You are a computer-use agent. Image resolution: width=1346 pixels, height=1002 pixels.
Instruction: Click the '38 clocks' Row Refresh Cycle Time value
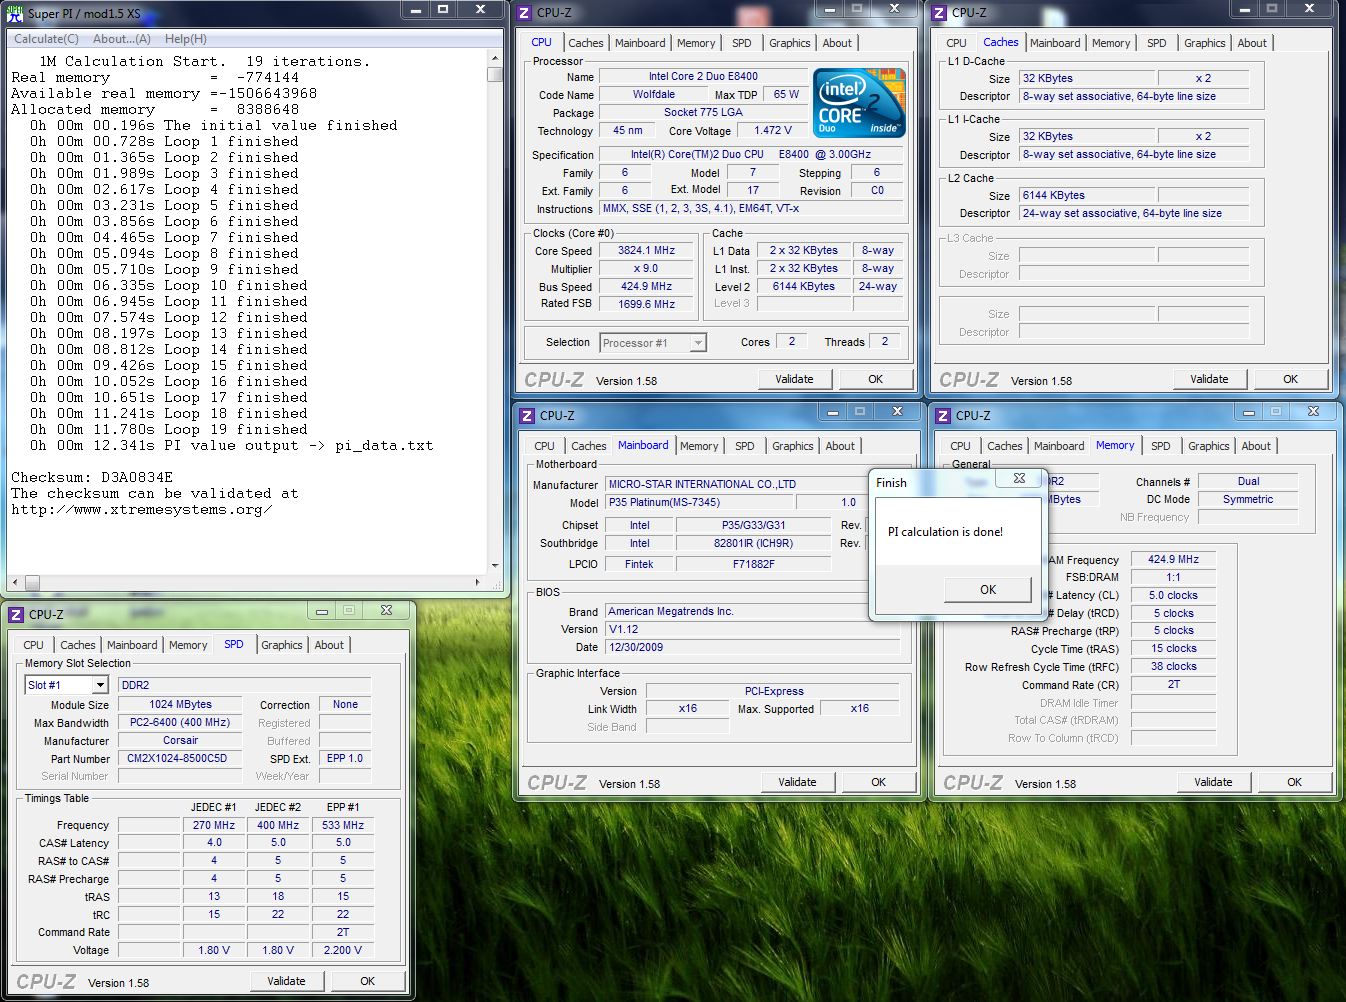click(x=1174, y=666)
